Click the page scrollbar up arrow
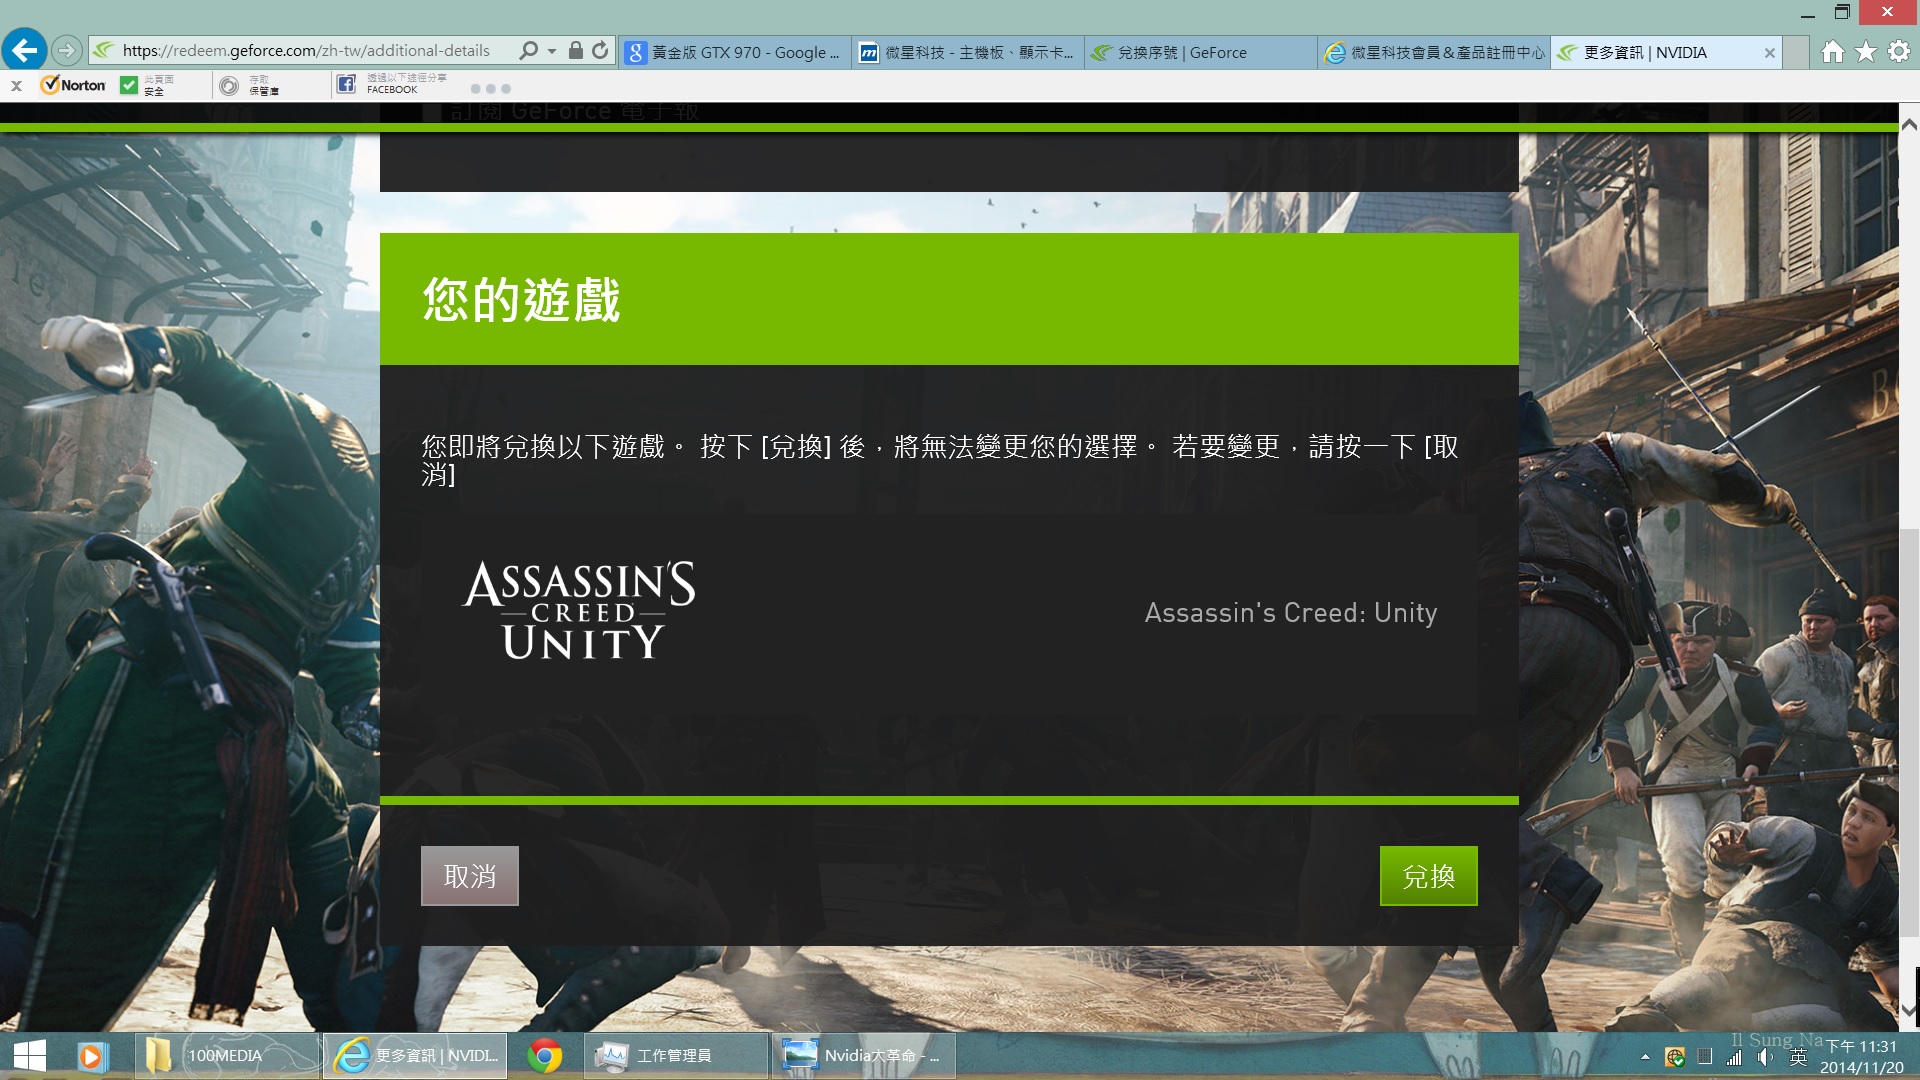1920x1080 pixels. point(1909,125)
